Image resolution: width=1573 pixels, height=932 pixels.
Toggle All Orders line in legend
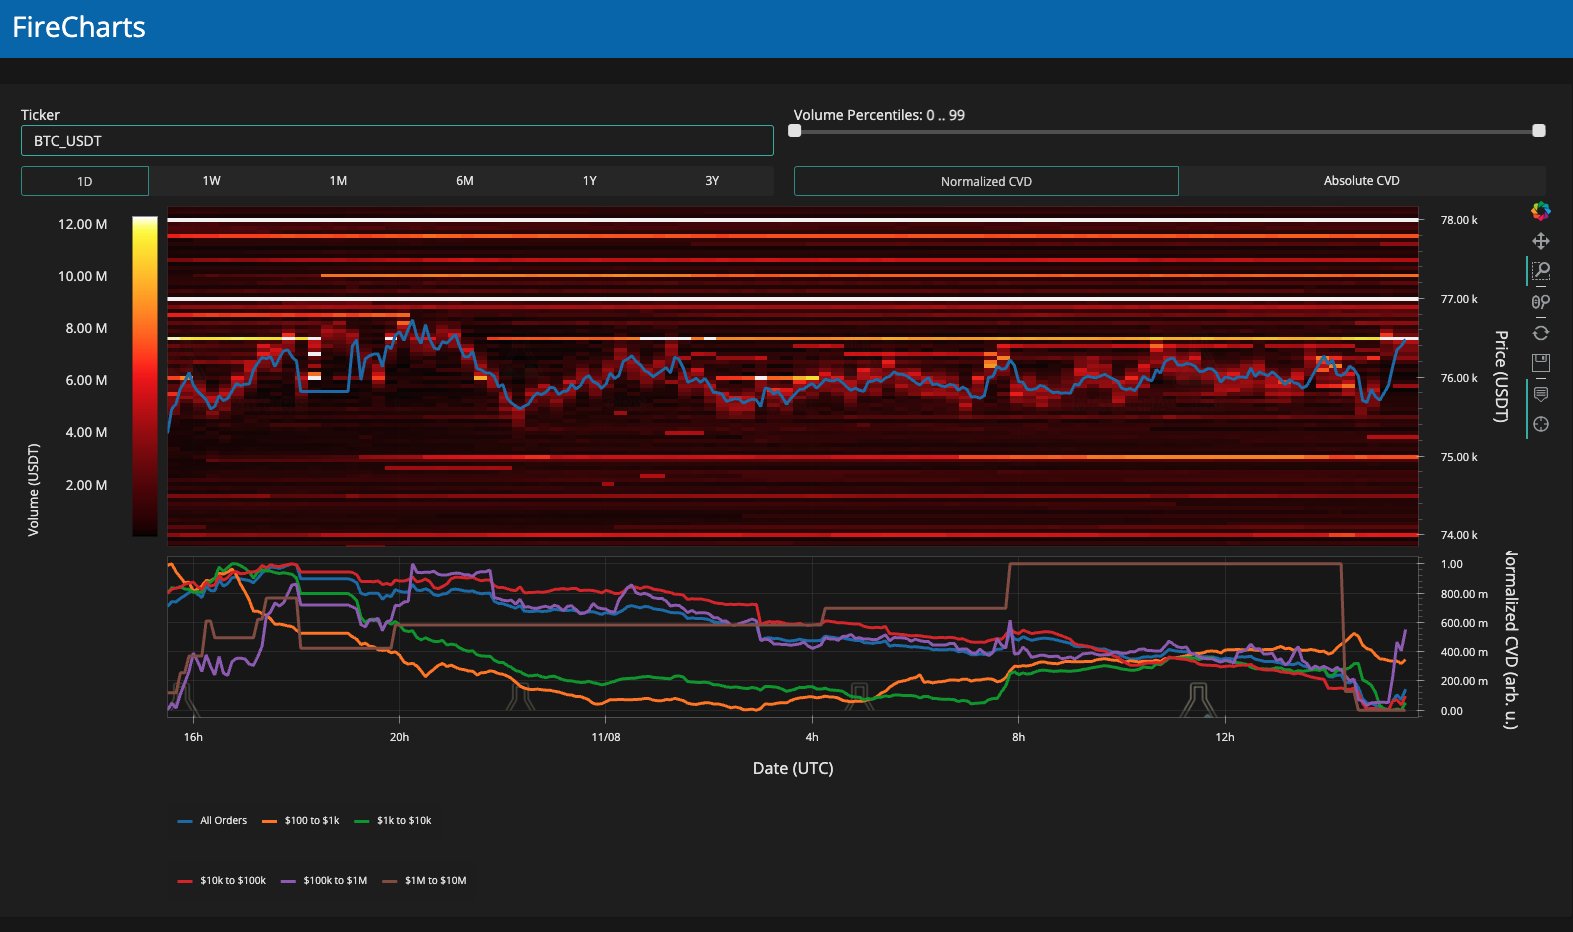click(222, 821)
